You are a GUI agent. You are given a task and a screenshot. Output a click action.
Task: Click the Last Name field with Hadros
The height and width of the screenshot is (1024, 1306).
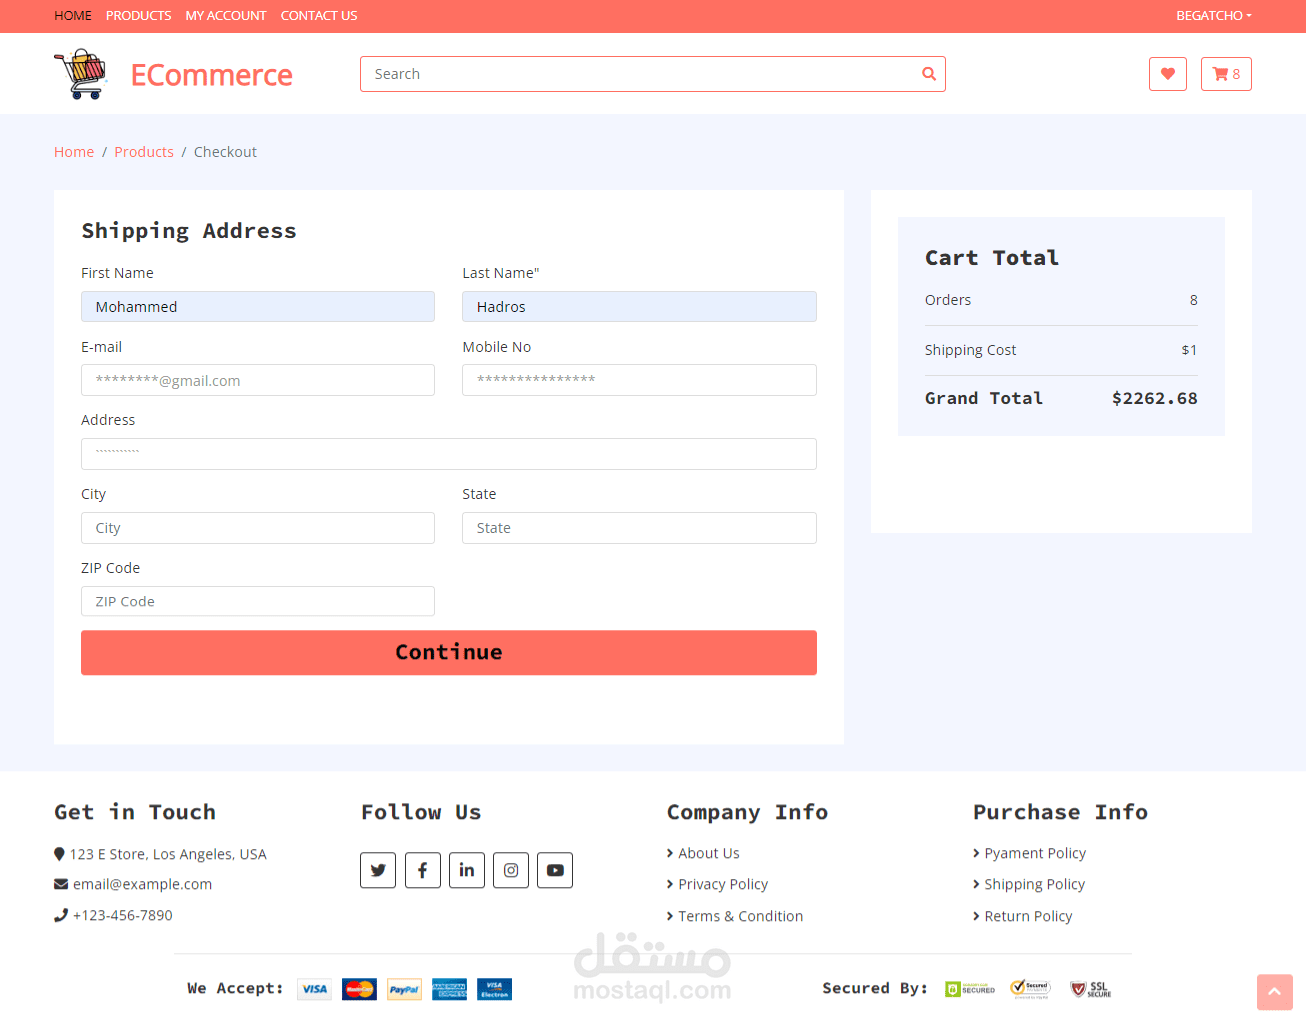point(639,307)
